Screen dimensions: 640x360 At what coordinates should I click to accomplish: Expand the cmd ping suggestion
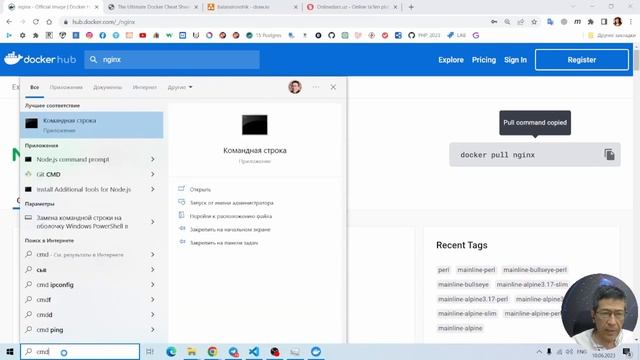(152, 329)
